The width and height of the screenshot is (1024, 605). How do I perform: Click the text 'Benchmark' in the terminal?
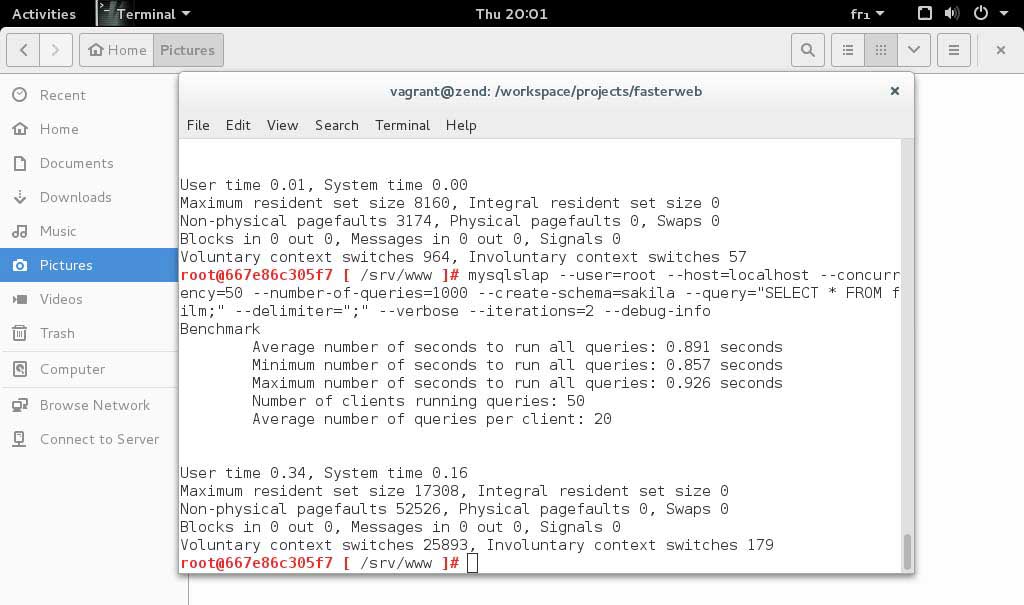[x=220, y=329]
